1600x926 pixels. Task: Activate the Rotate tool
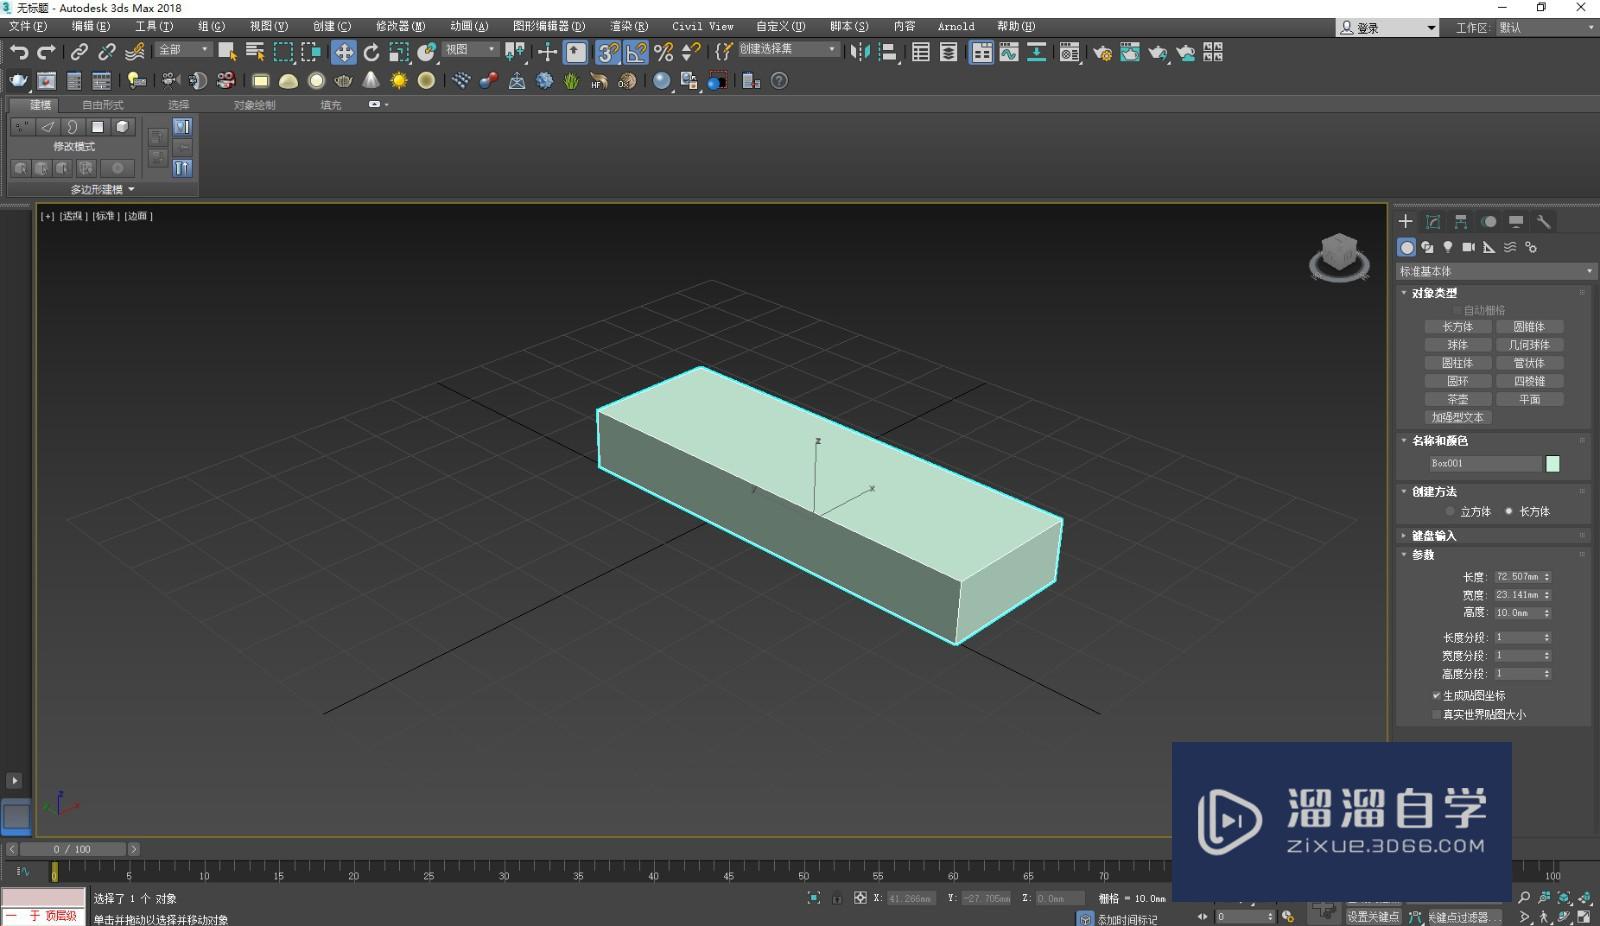(x=371, y=52)
